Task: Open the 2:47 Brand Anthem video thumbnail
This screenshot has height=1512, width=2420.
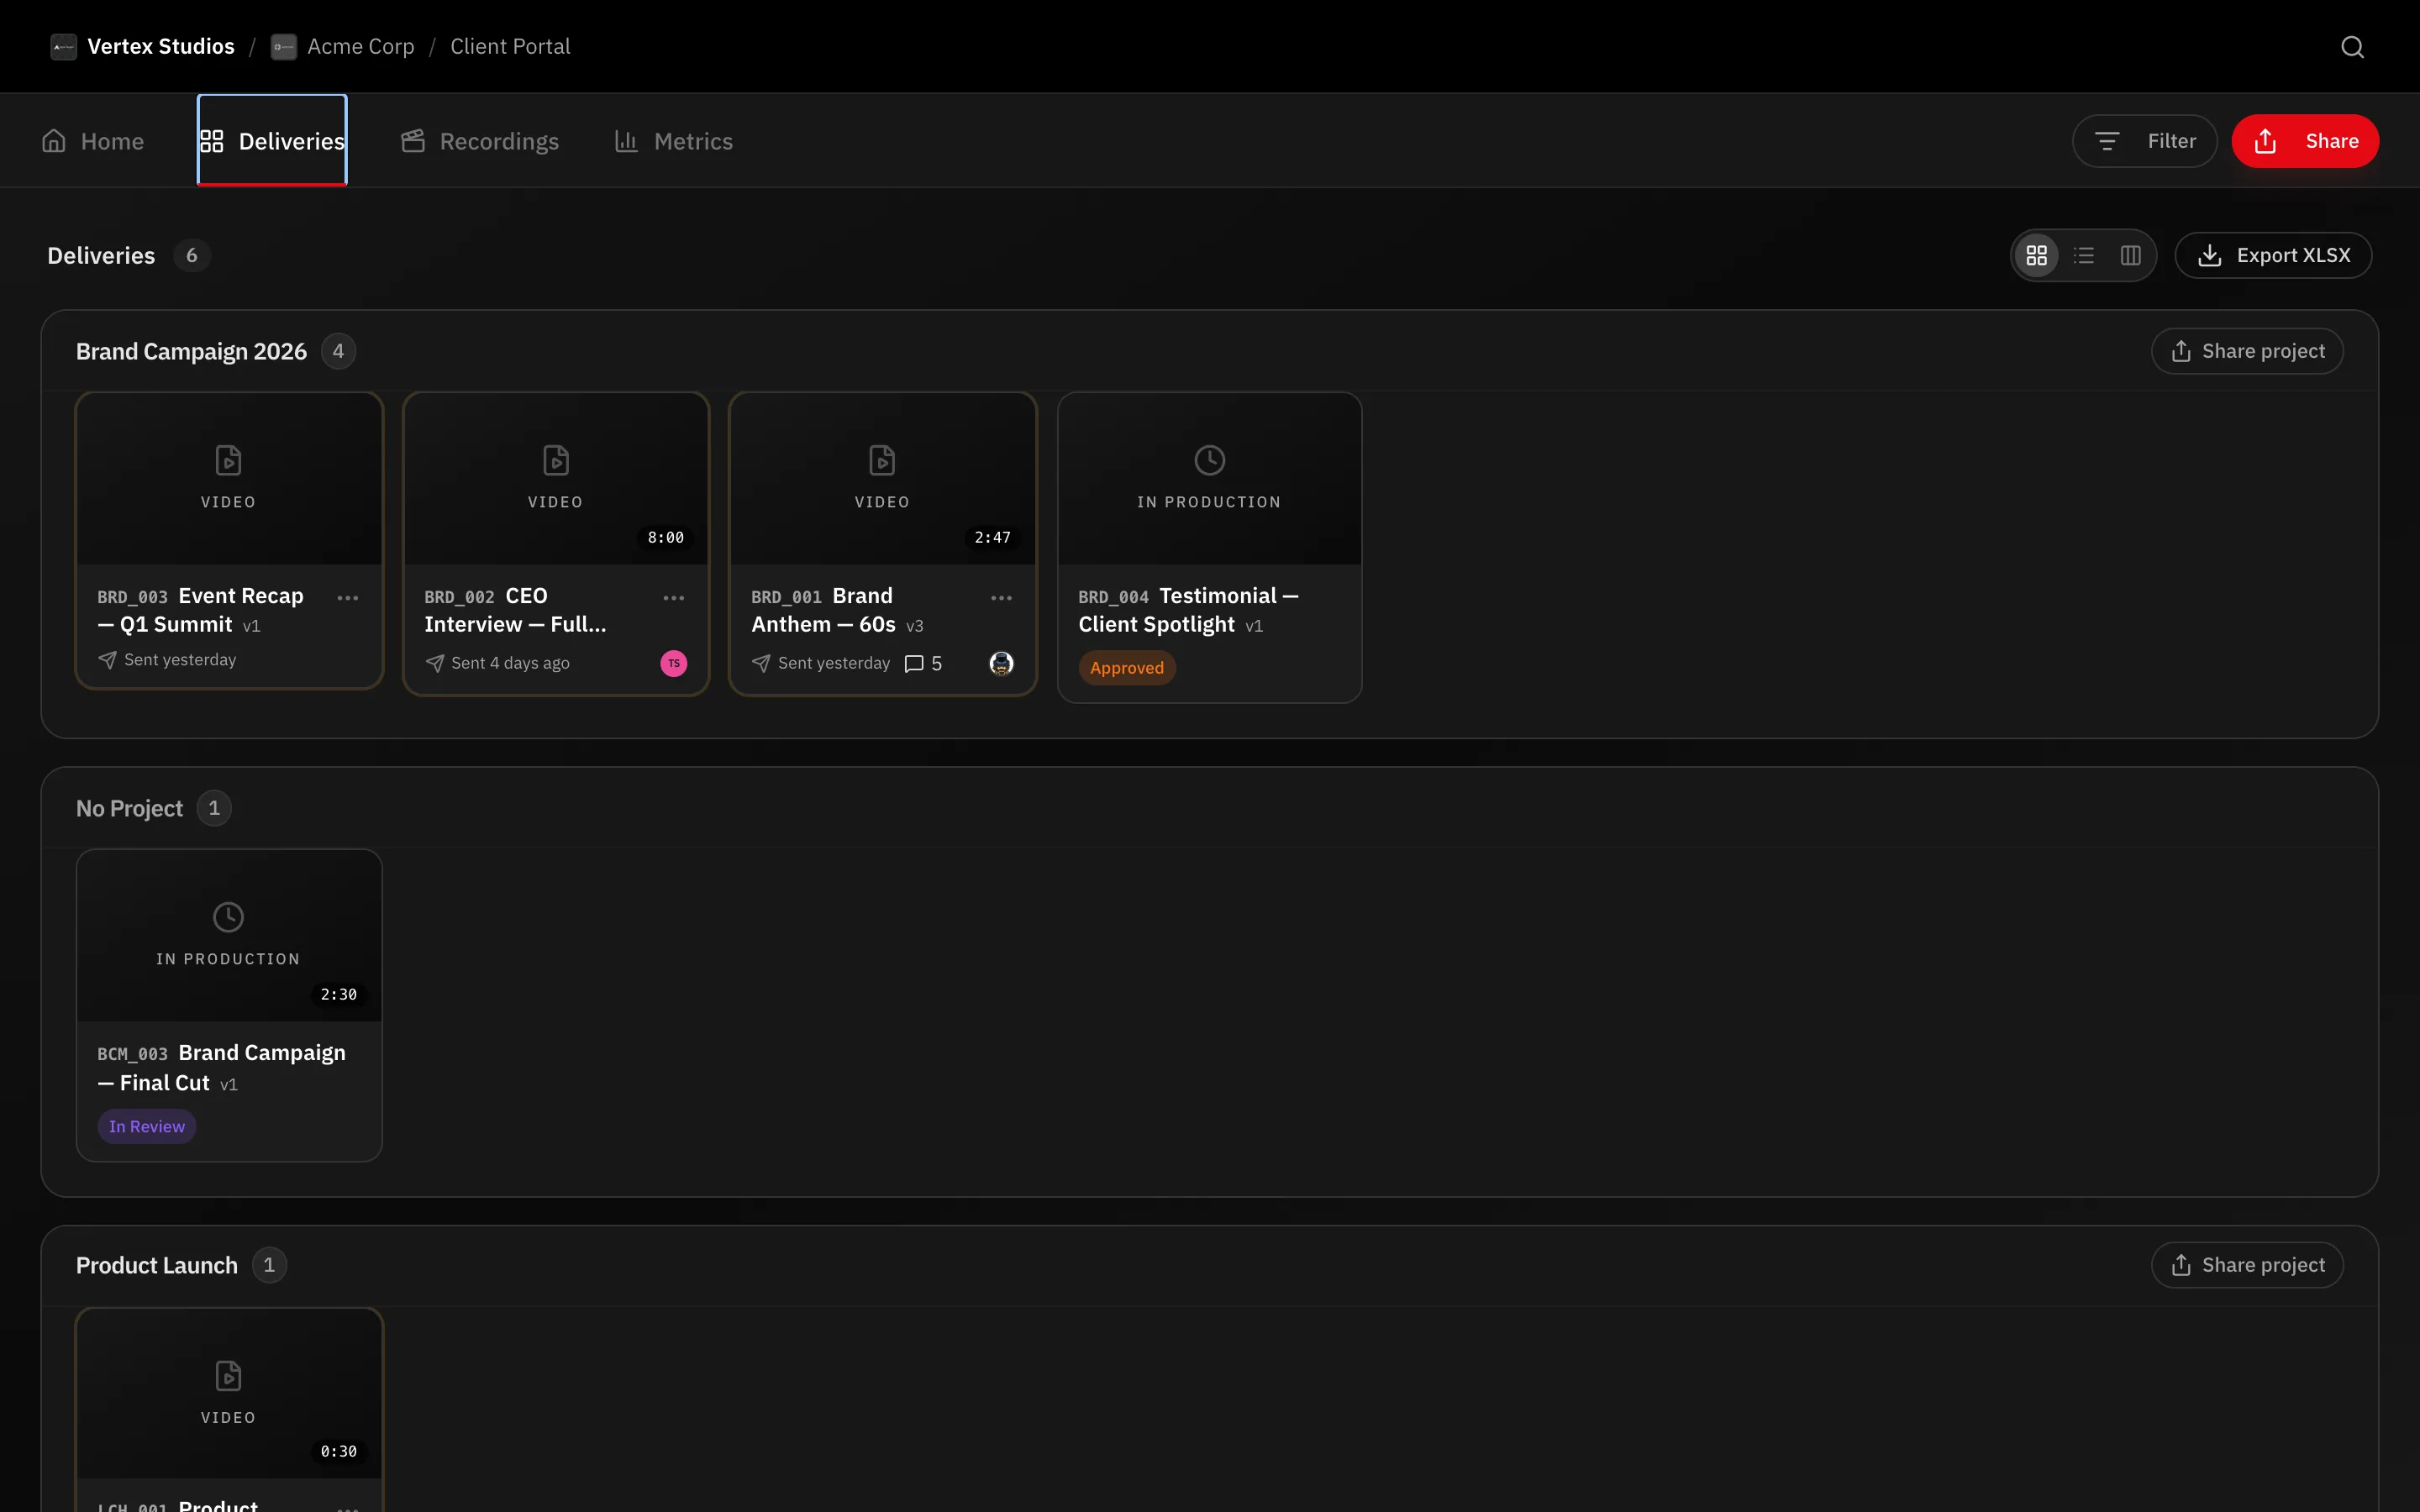Action: [x=883, y=479]
